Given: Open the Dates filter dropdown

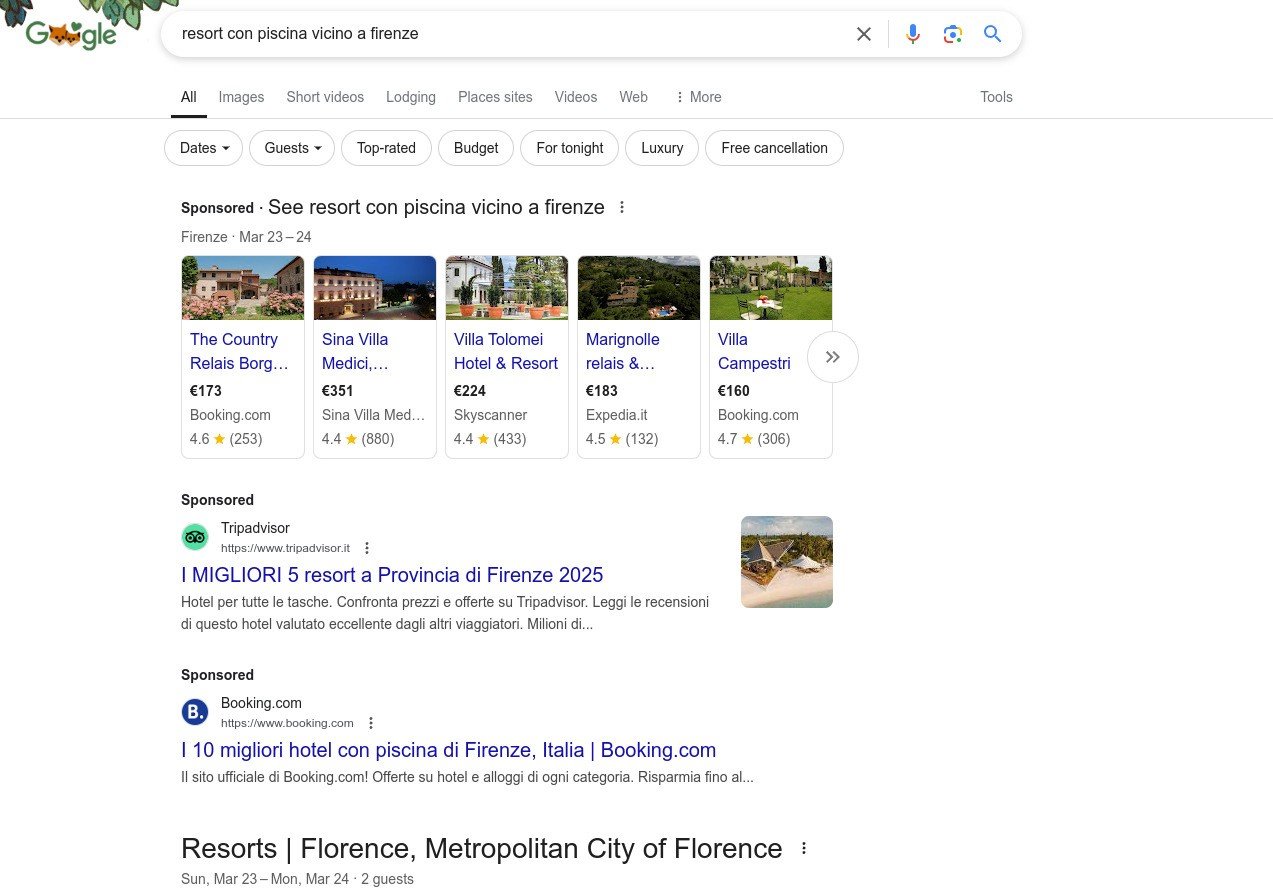Looking at the screenshot, I should coord(204,148).
